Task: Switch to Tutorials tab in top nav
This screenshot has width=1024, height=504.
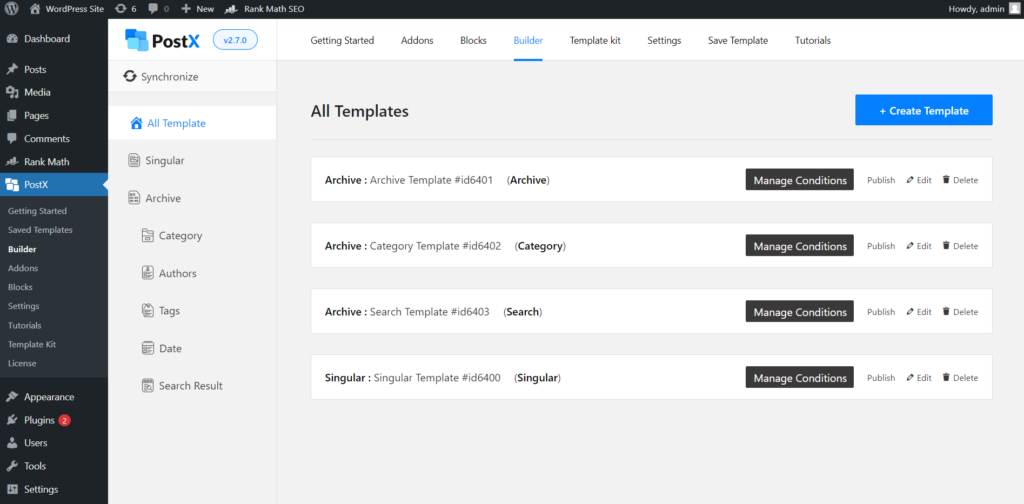Action: (812, 40)
